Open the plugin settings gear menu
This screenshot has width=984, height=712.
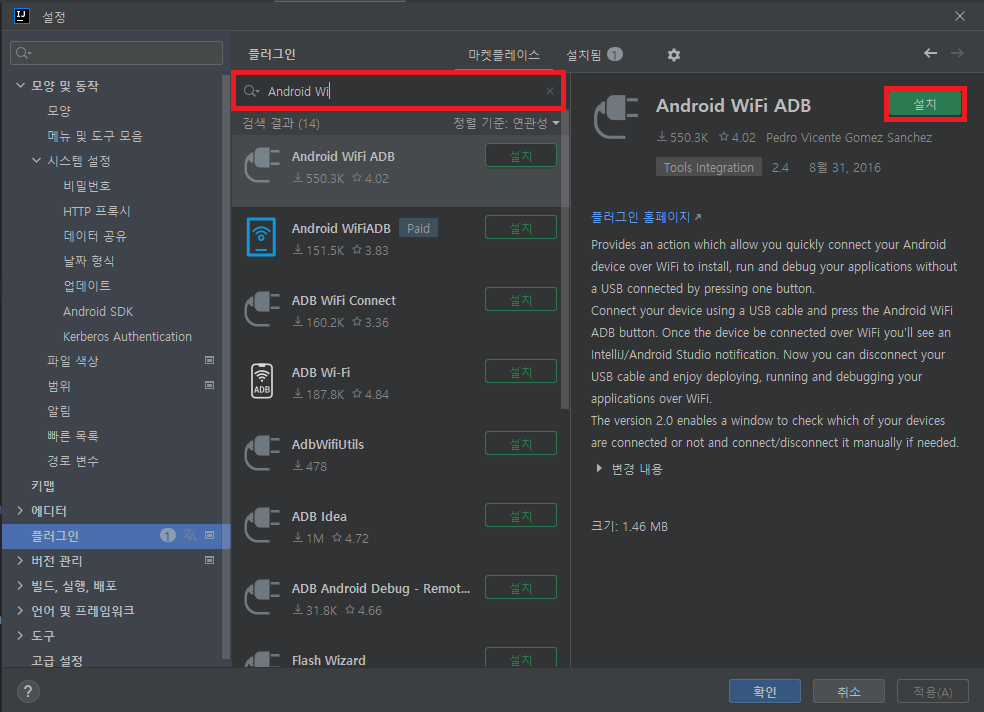tap(673, 55)
